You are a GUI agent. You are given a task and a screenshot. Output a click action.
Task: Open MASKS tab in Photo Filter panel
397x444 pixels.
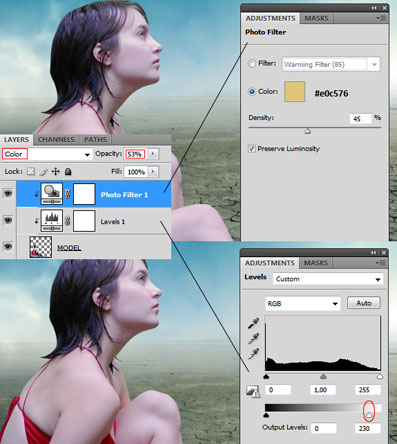point(316,18)
